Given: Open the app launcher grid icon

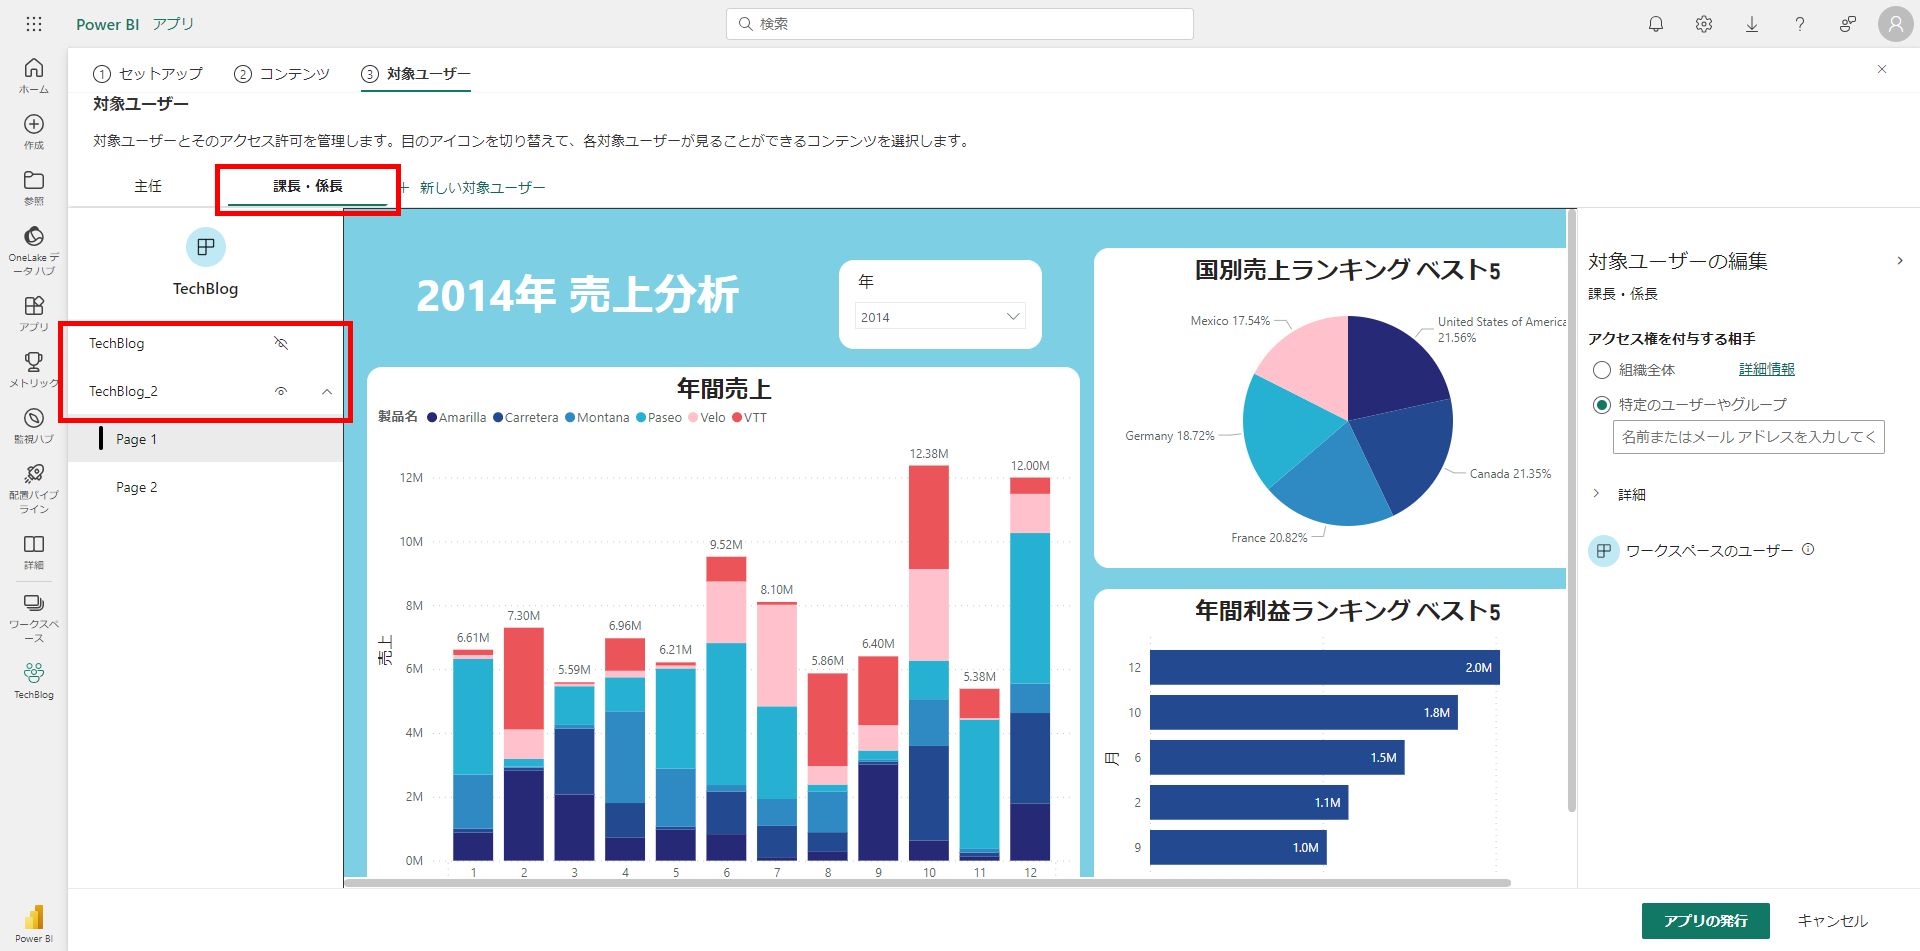Looking at the screenshot, I should 34,24.
